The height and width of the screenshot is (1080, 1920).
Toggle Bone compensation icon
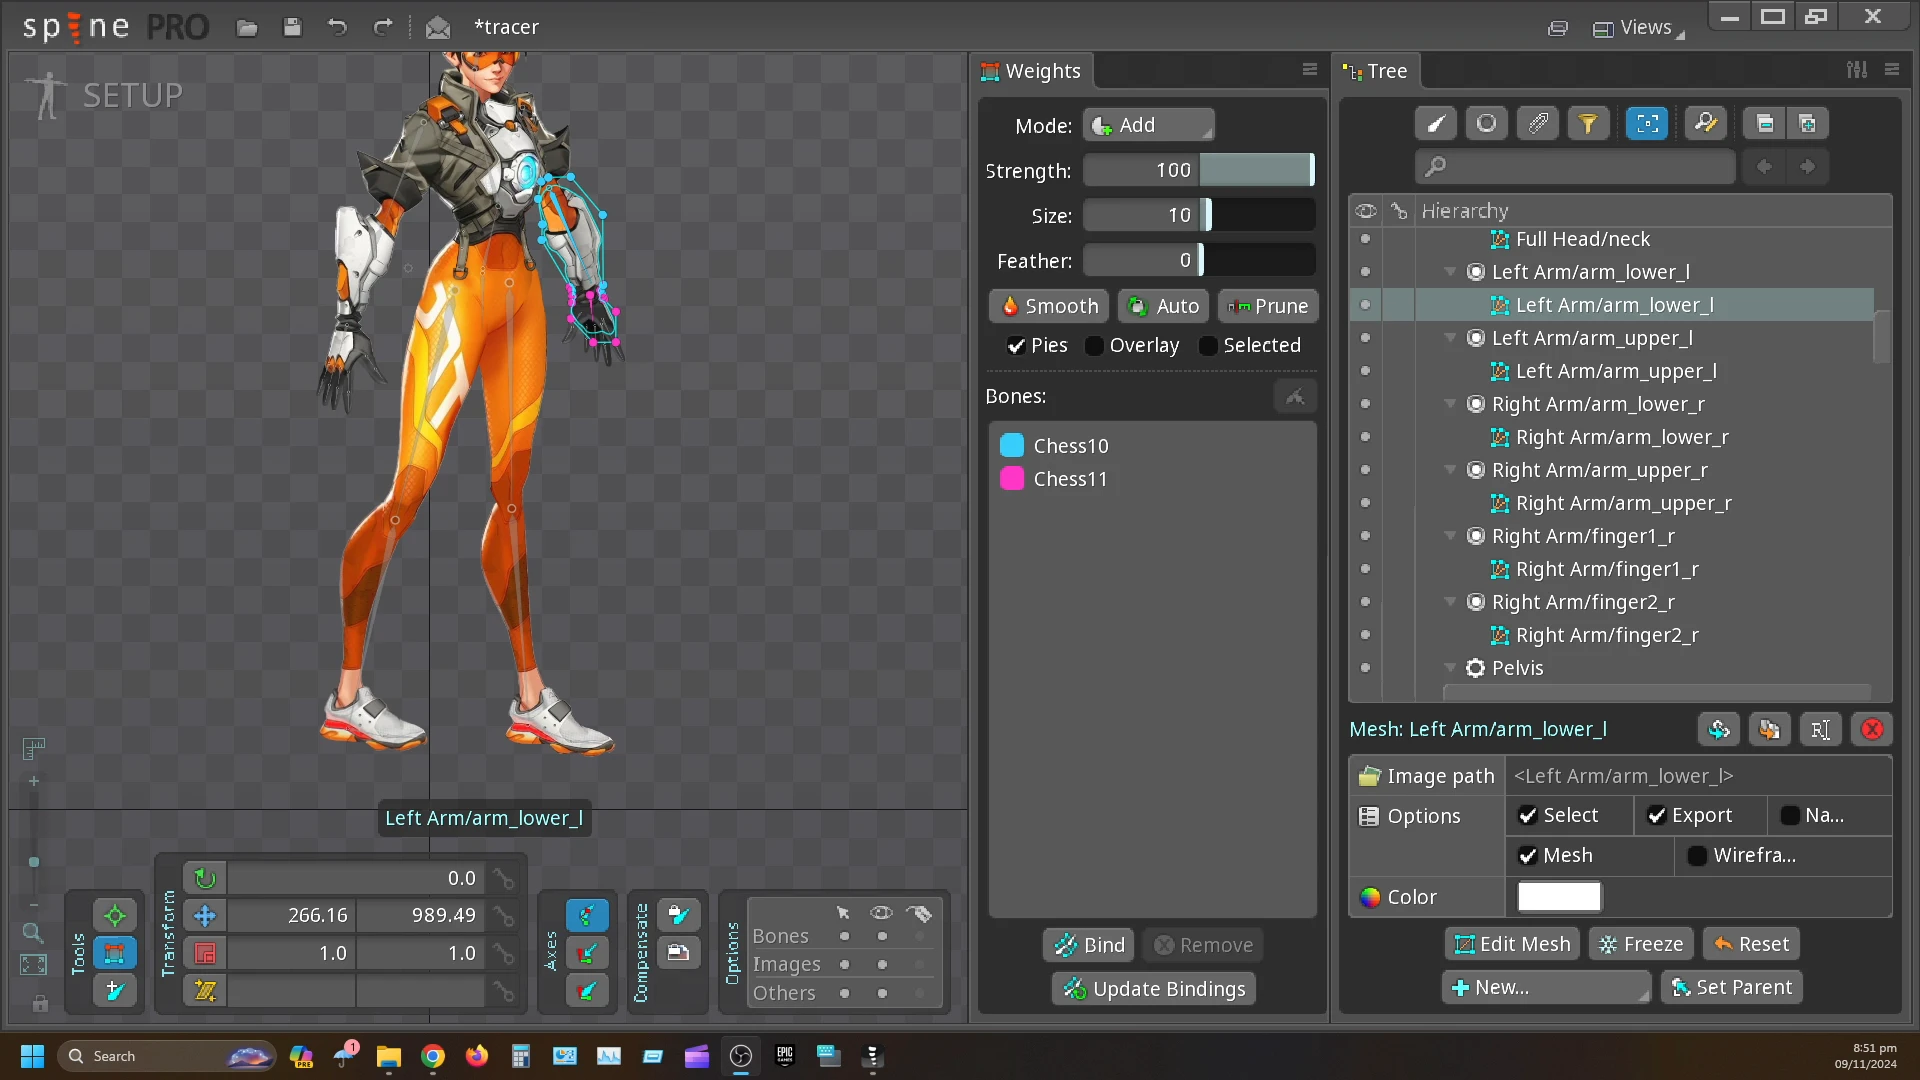tap(678, 915)
